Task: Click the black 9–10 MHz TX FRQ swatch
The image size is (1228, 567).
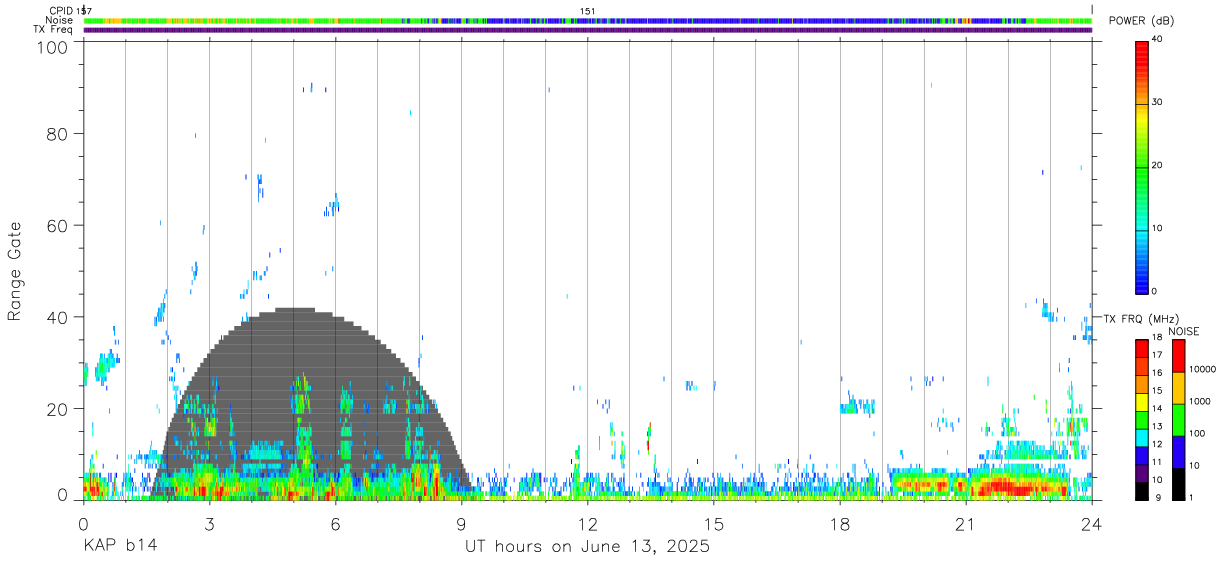Action: coord(1142,490)
